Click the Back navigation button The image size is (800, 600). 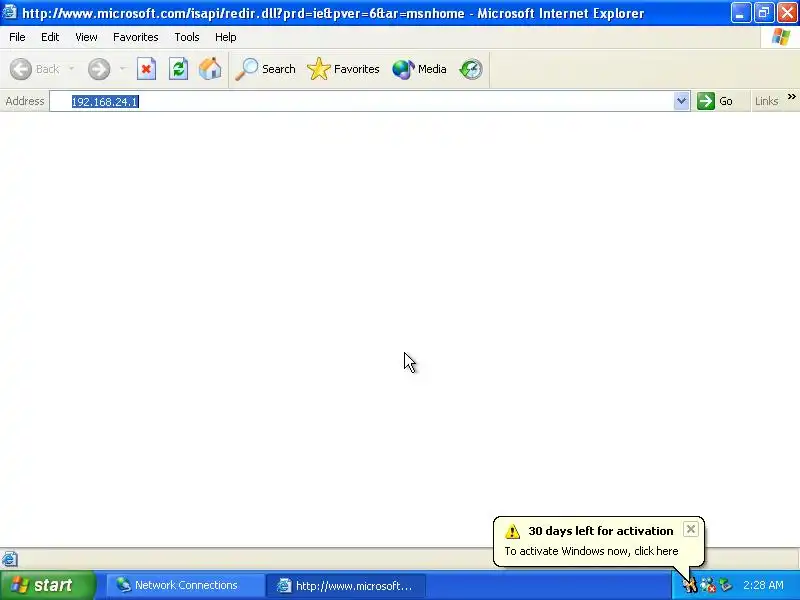point(35,69)
